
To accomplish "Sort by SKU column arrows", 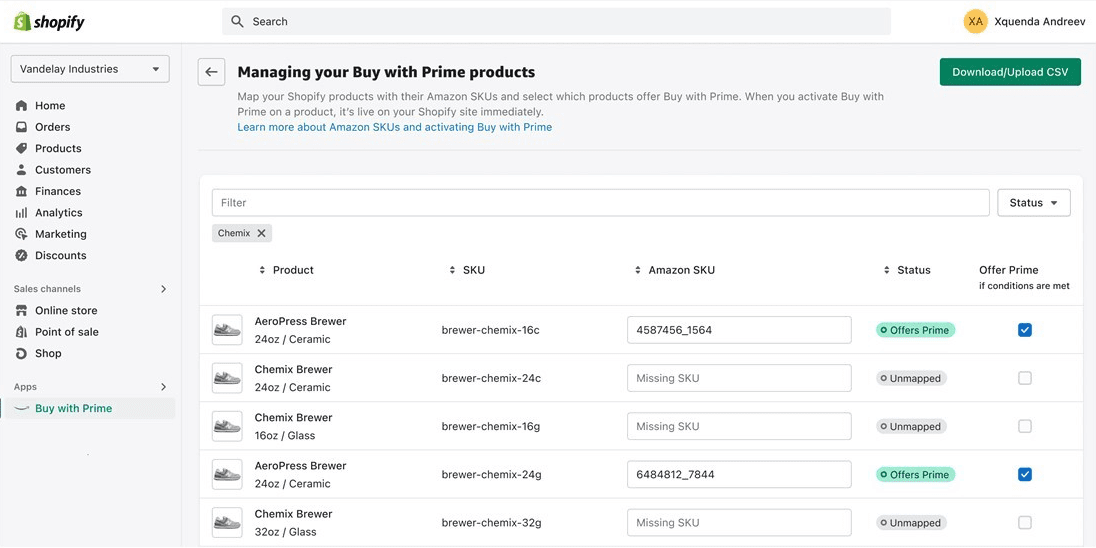I will pyautogui.click(x=452, y=270).
